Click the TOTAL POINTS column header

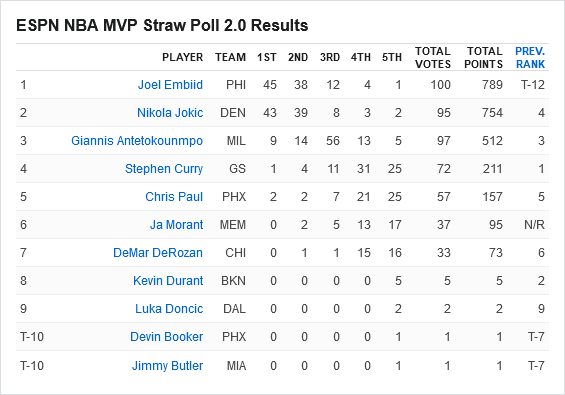[x=484, y=58]
